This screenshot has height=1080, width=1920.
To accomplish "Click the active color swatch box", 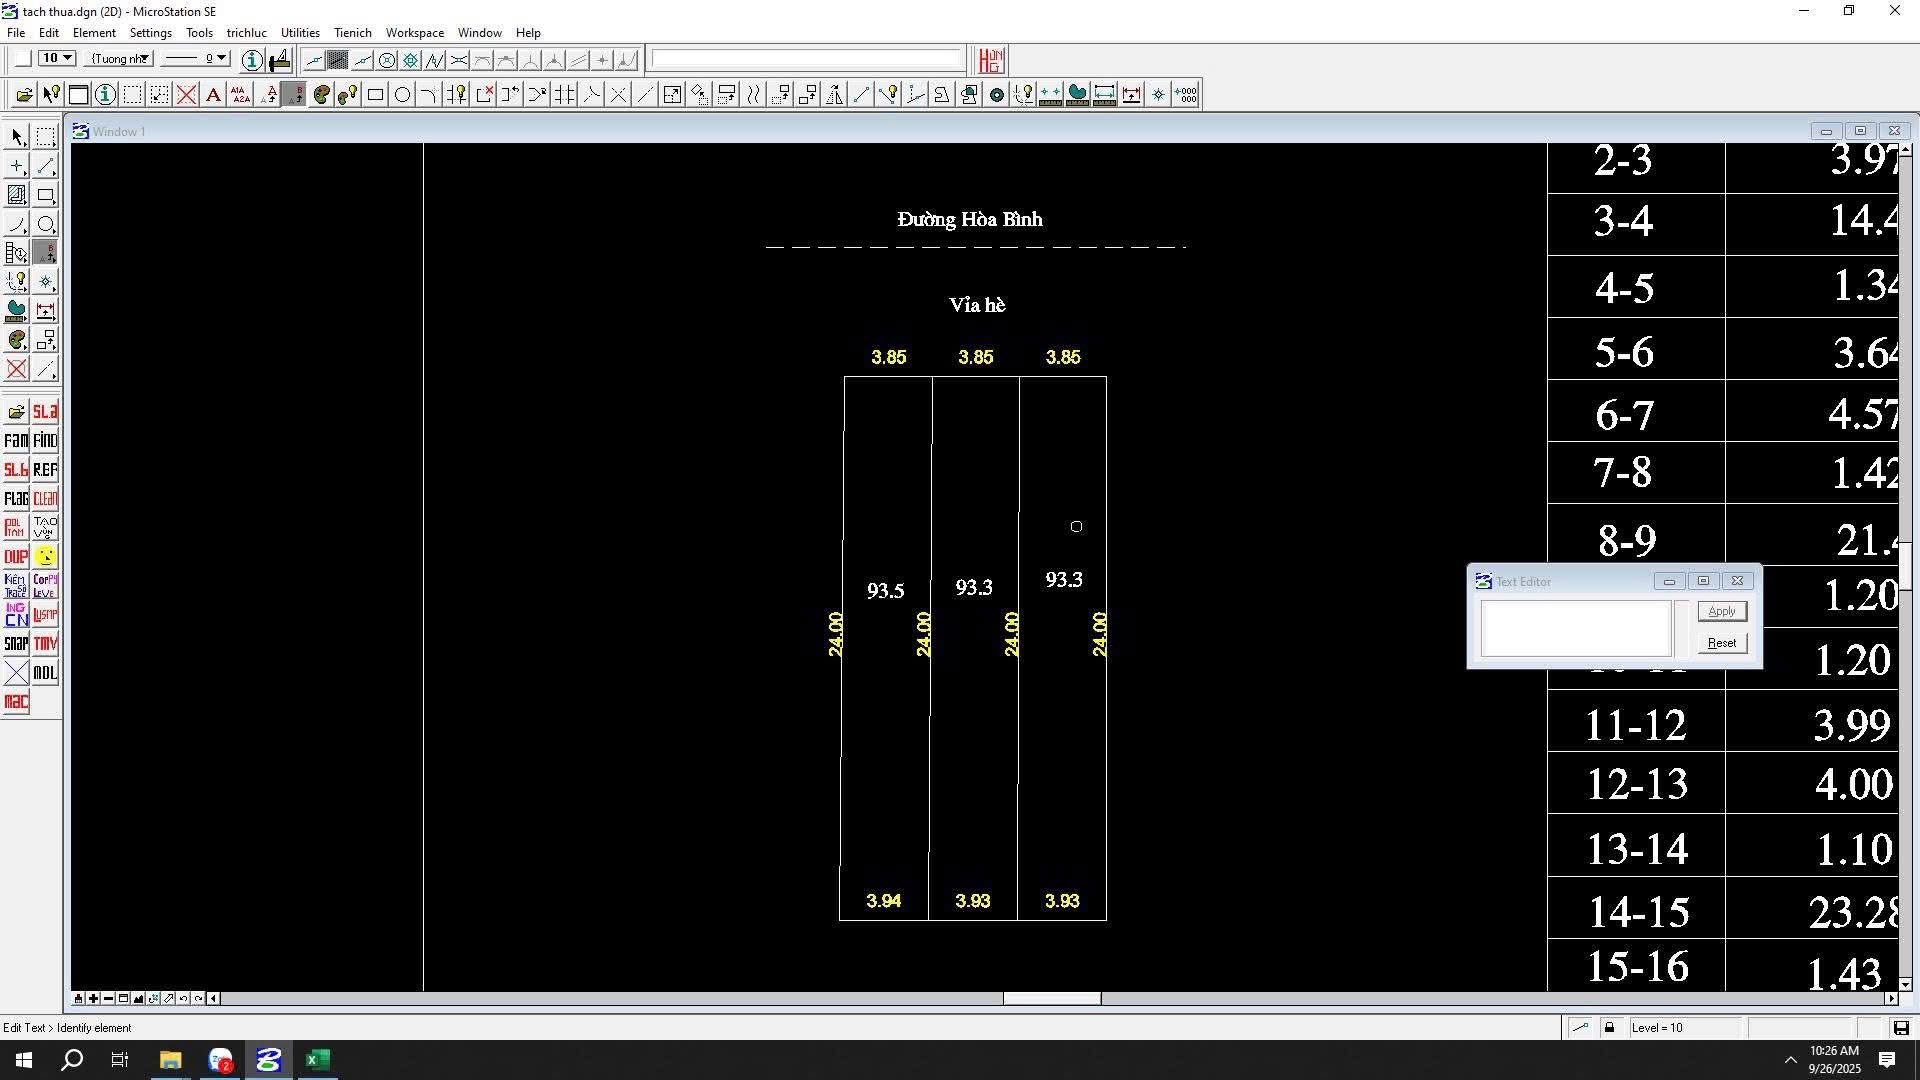I will click(x=22, y=59).
